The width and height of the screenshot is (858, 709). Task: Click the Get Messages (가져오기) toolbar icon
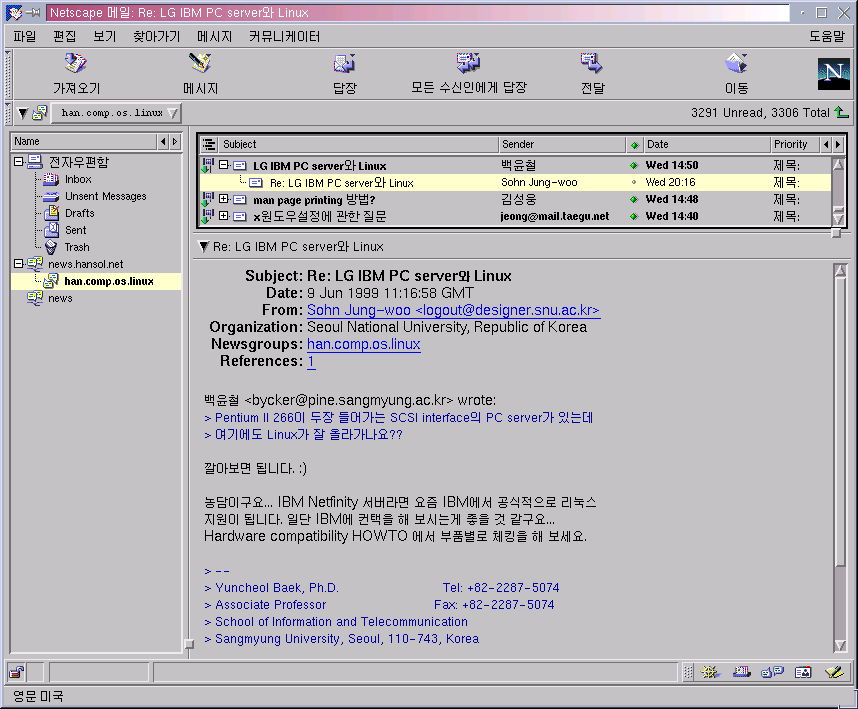point(76,65)
